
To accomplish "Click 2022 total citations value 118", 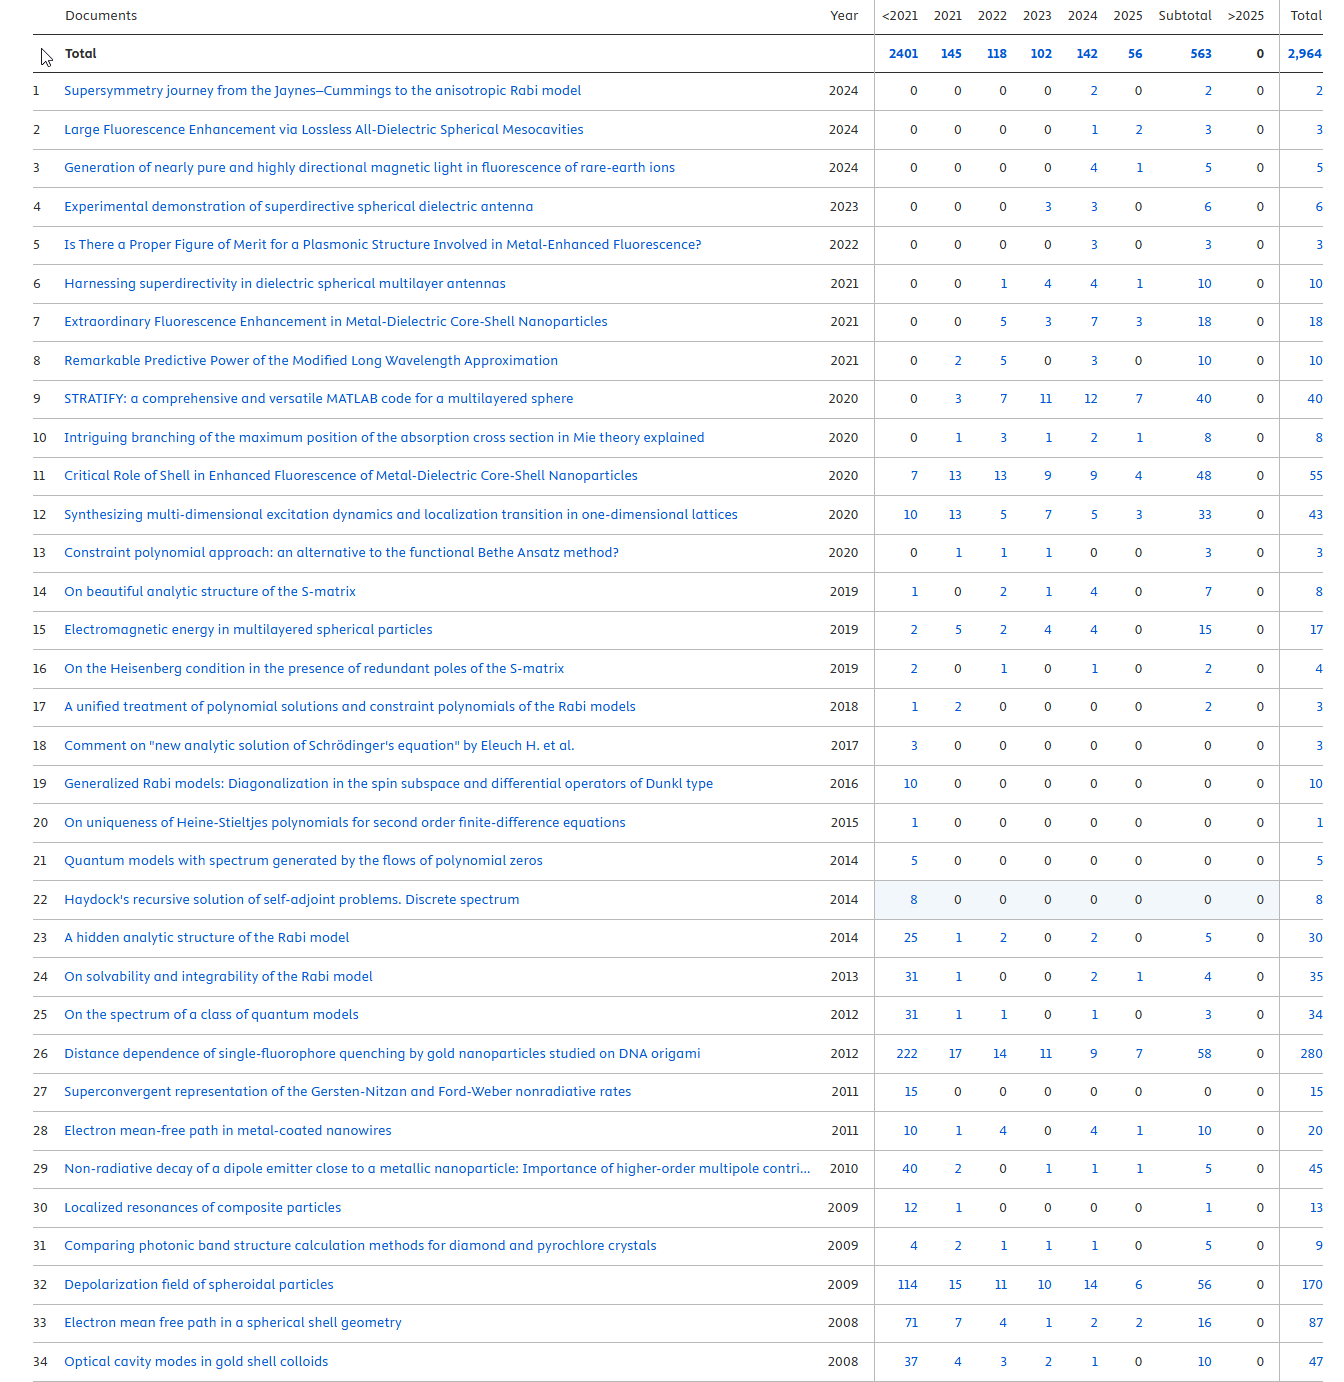I will pos(996,54).
